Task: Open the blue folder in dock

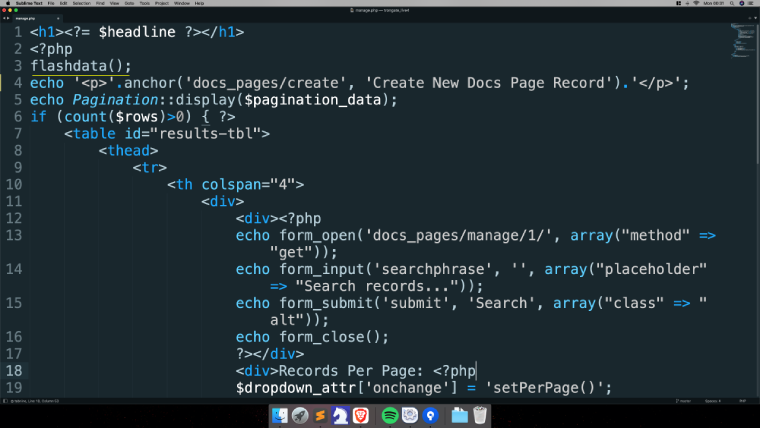Action: [459, 415]
